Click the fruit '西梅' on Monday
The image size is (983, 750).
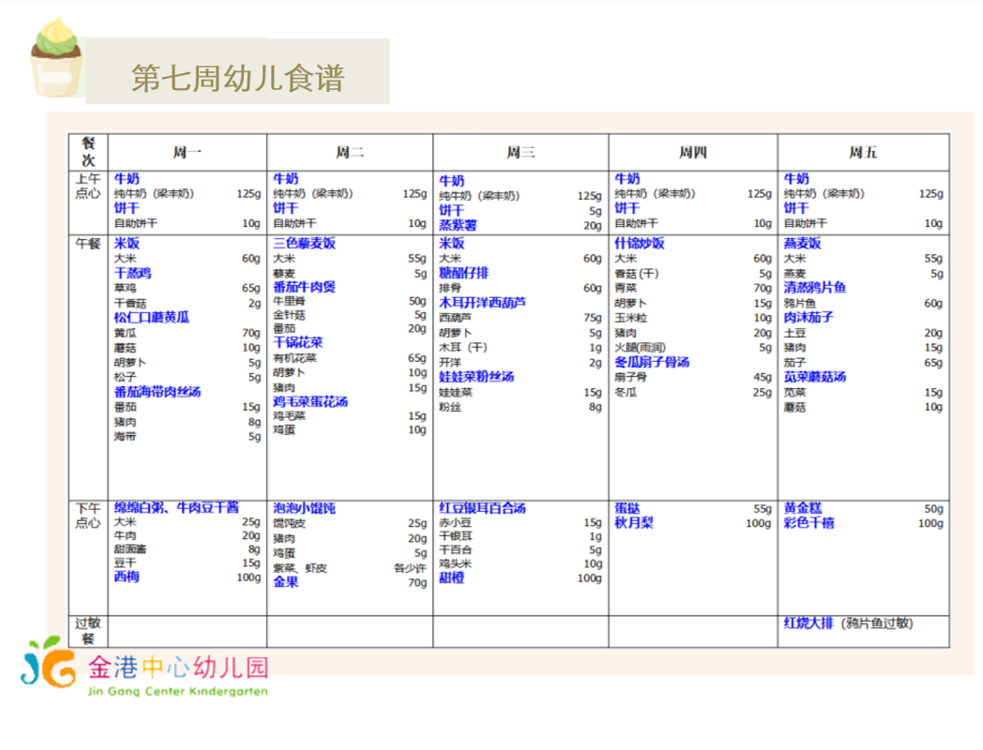(x=126, y=576)
